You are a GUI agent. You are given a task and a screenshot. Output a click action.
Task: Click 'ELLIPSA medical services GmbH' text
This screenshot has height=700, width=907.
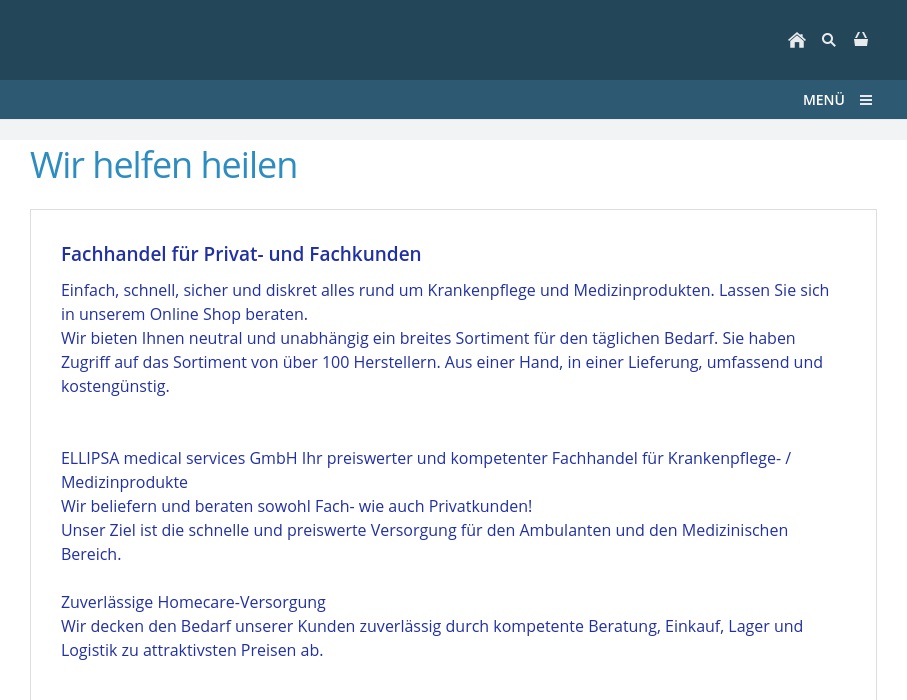click(181, 458)
